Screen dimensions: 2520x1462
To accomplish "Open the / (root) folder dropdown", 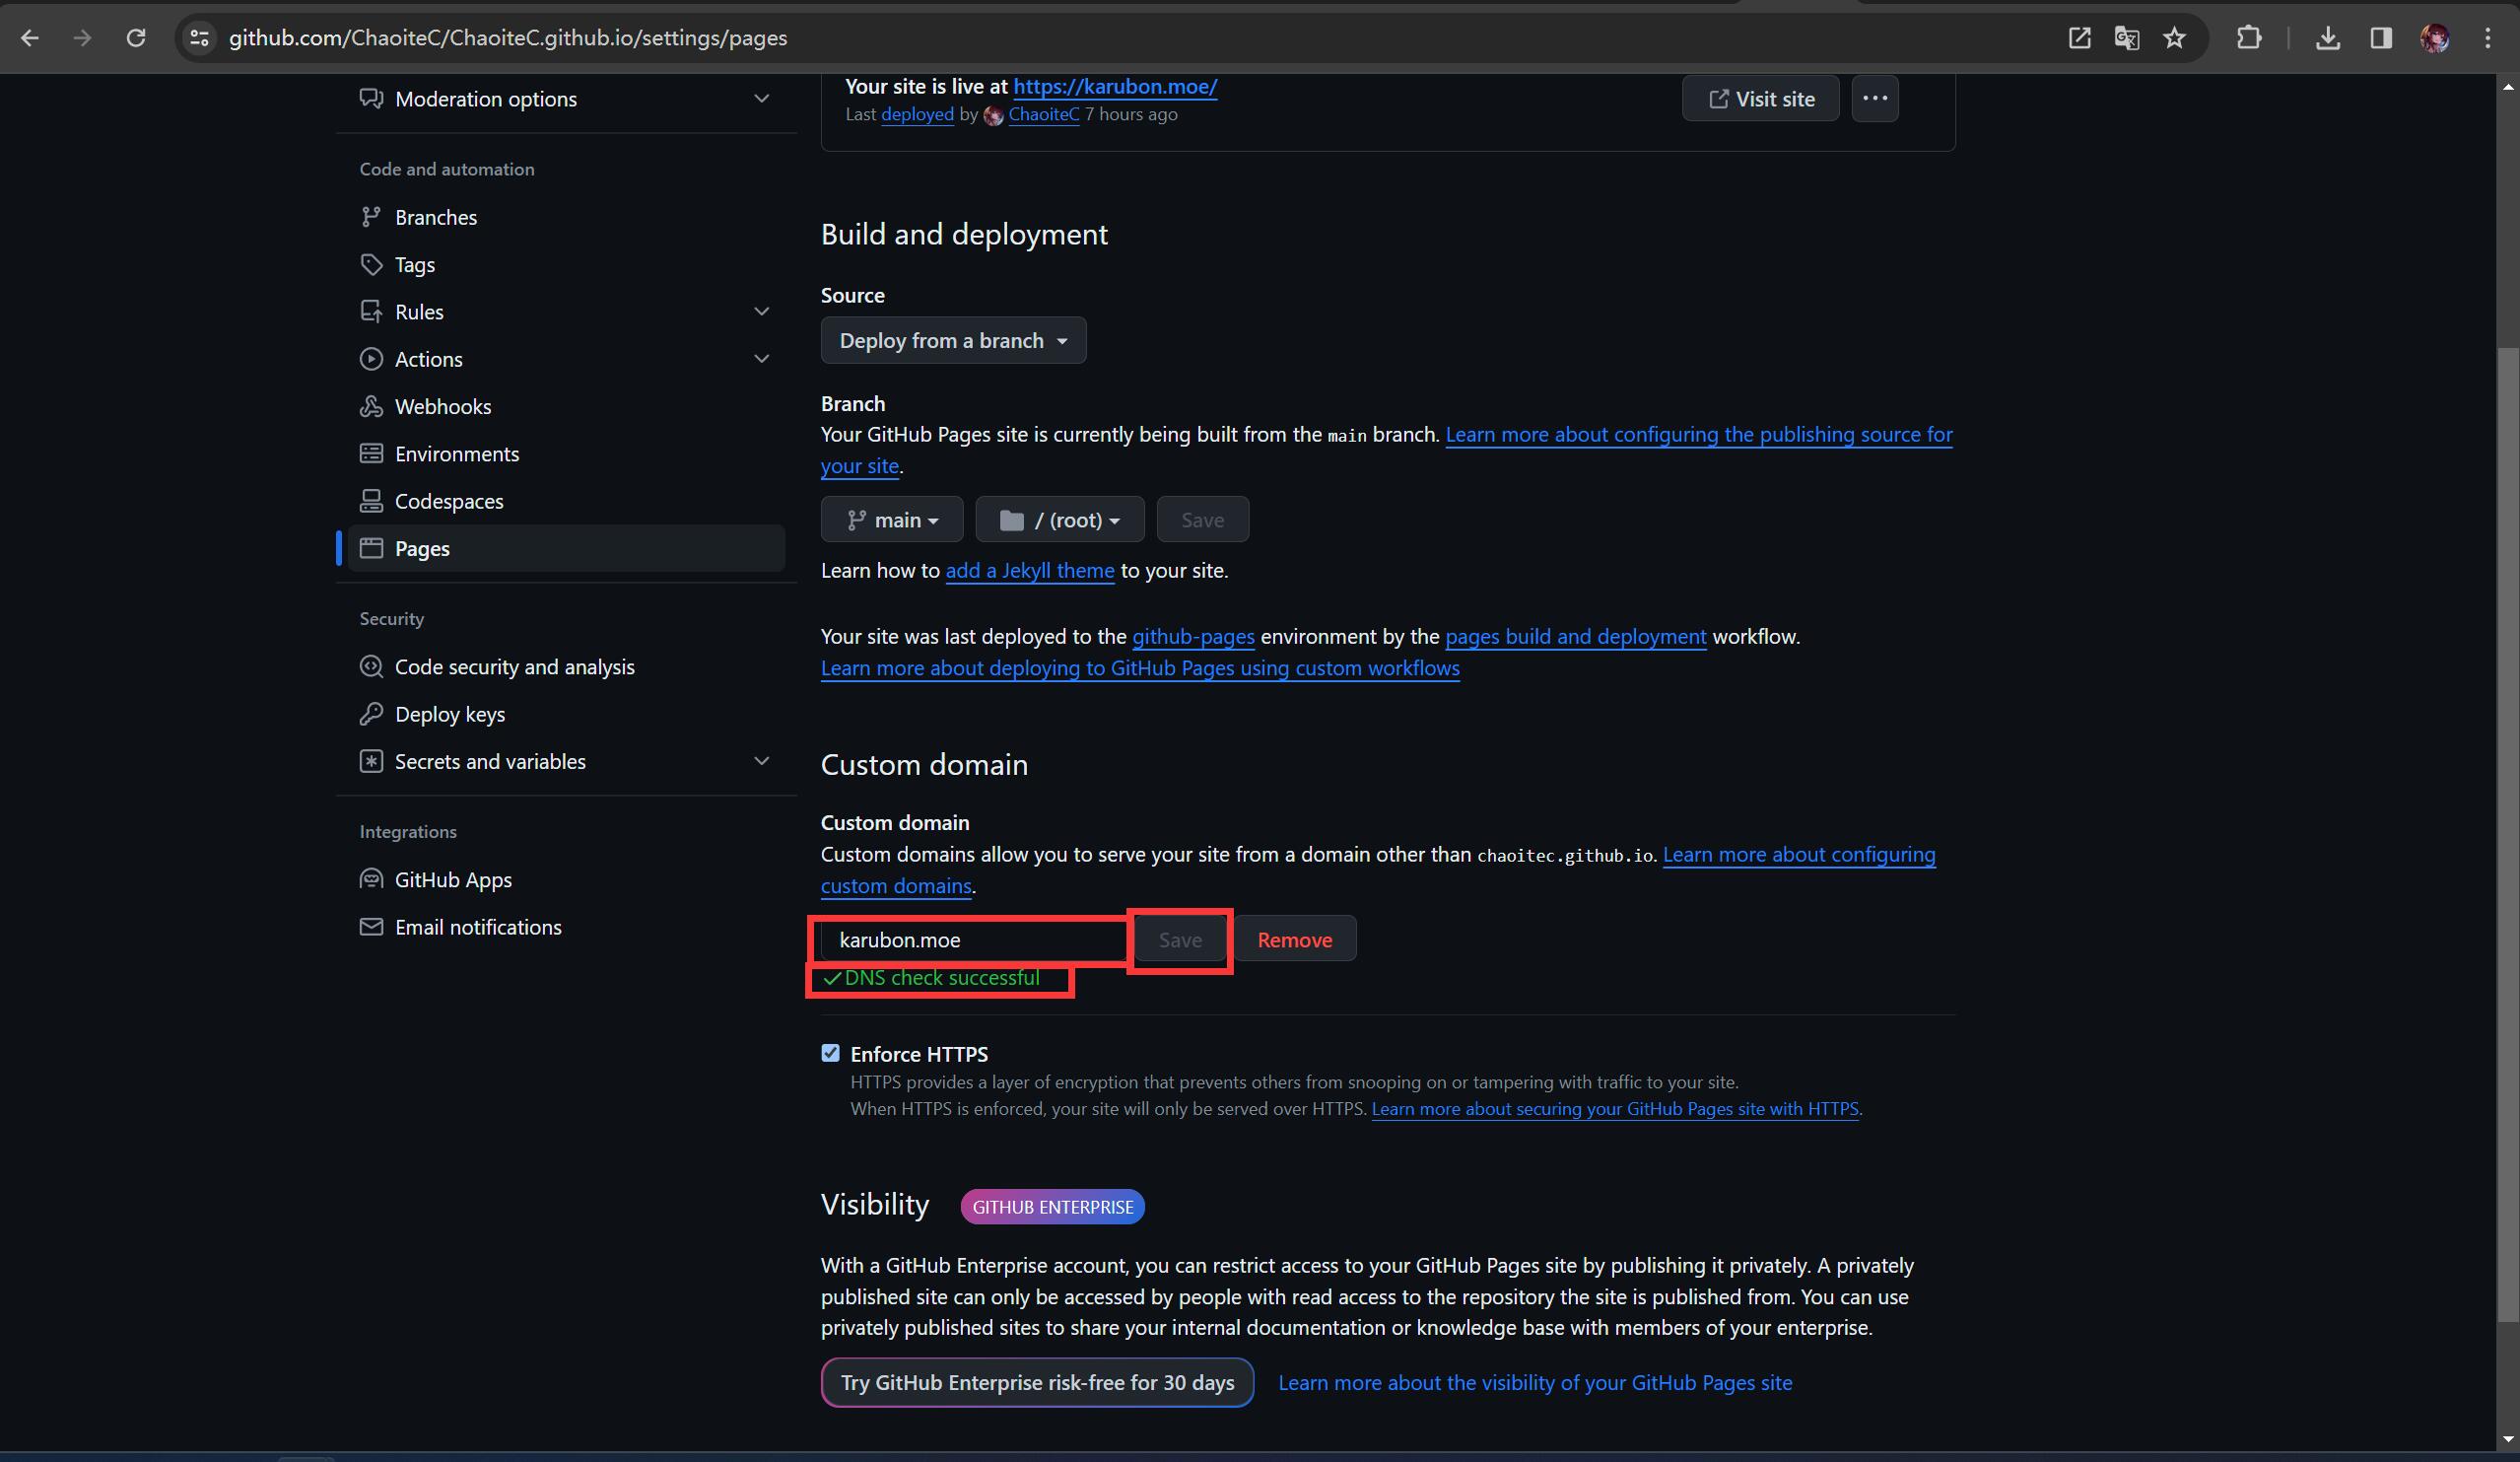I will tap(1060, 519).
